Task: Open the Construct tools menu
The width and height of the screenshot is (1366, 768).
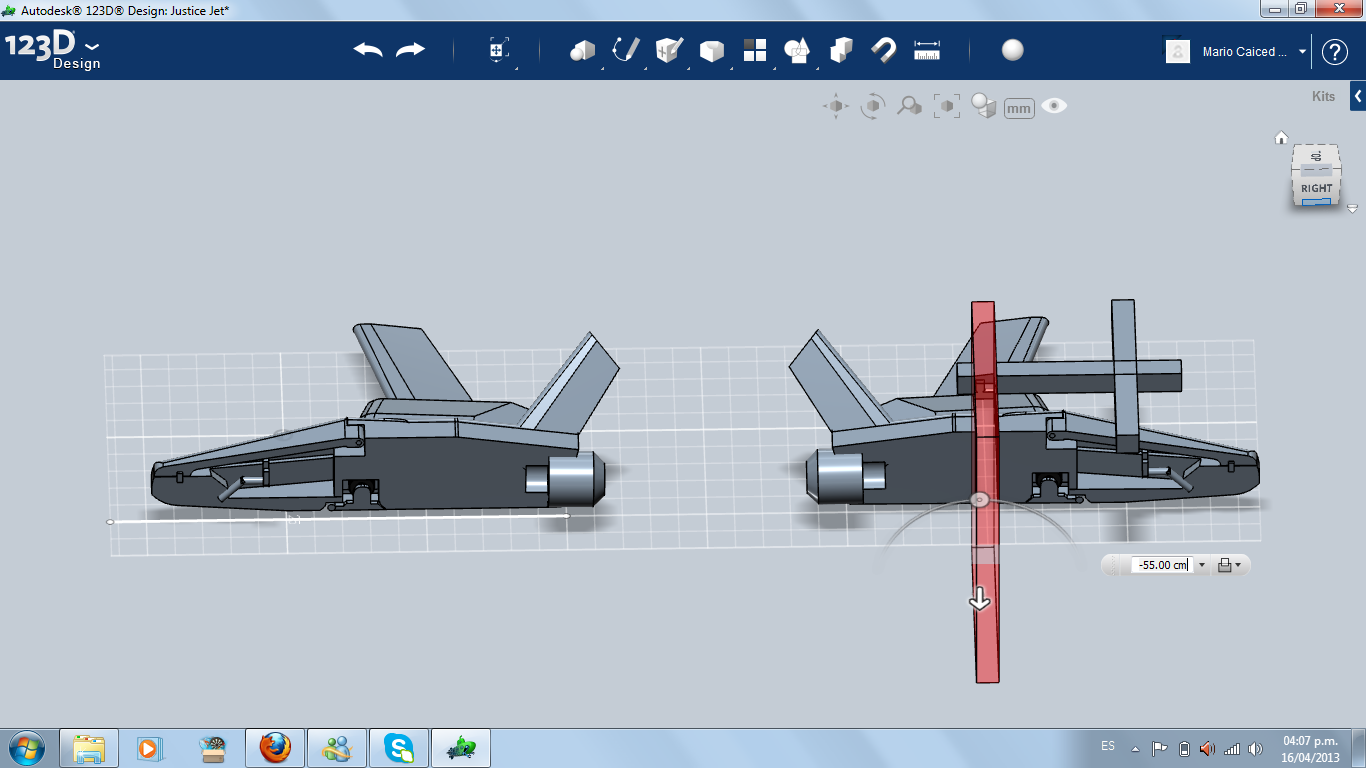Action: click(x=669, y=50)
